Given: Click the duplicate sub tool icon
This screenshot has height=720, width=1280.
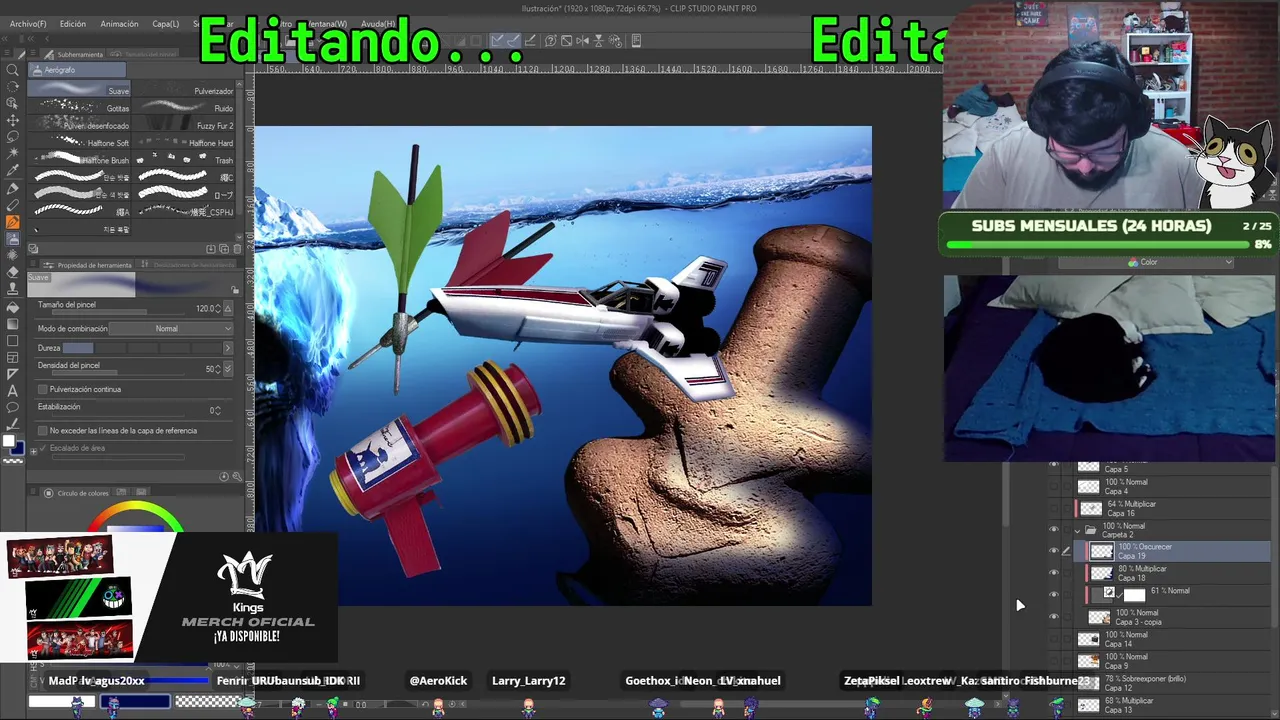Looking at the screenshot, I should [223, 249].
